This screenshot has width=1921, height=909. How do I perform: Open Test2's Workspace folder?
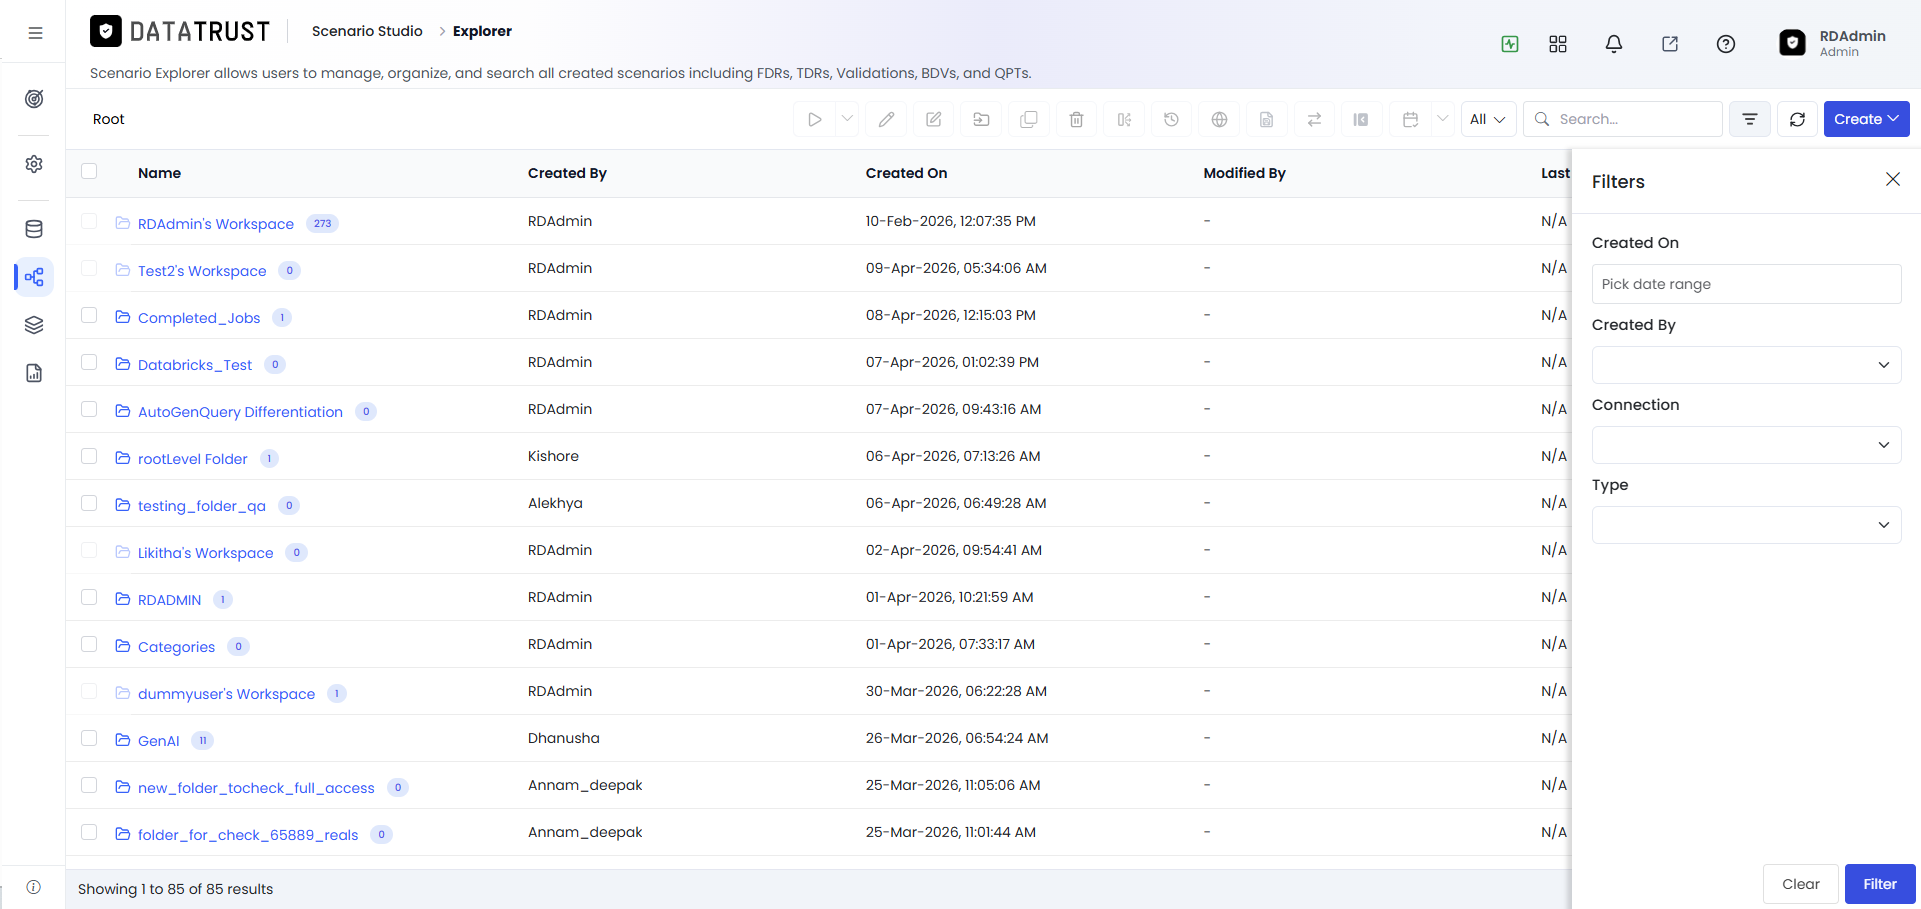[202, 271]
